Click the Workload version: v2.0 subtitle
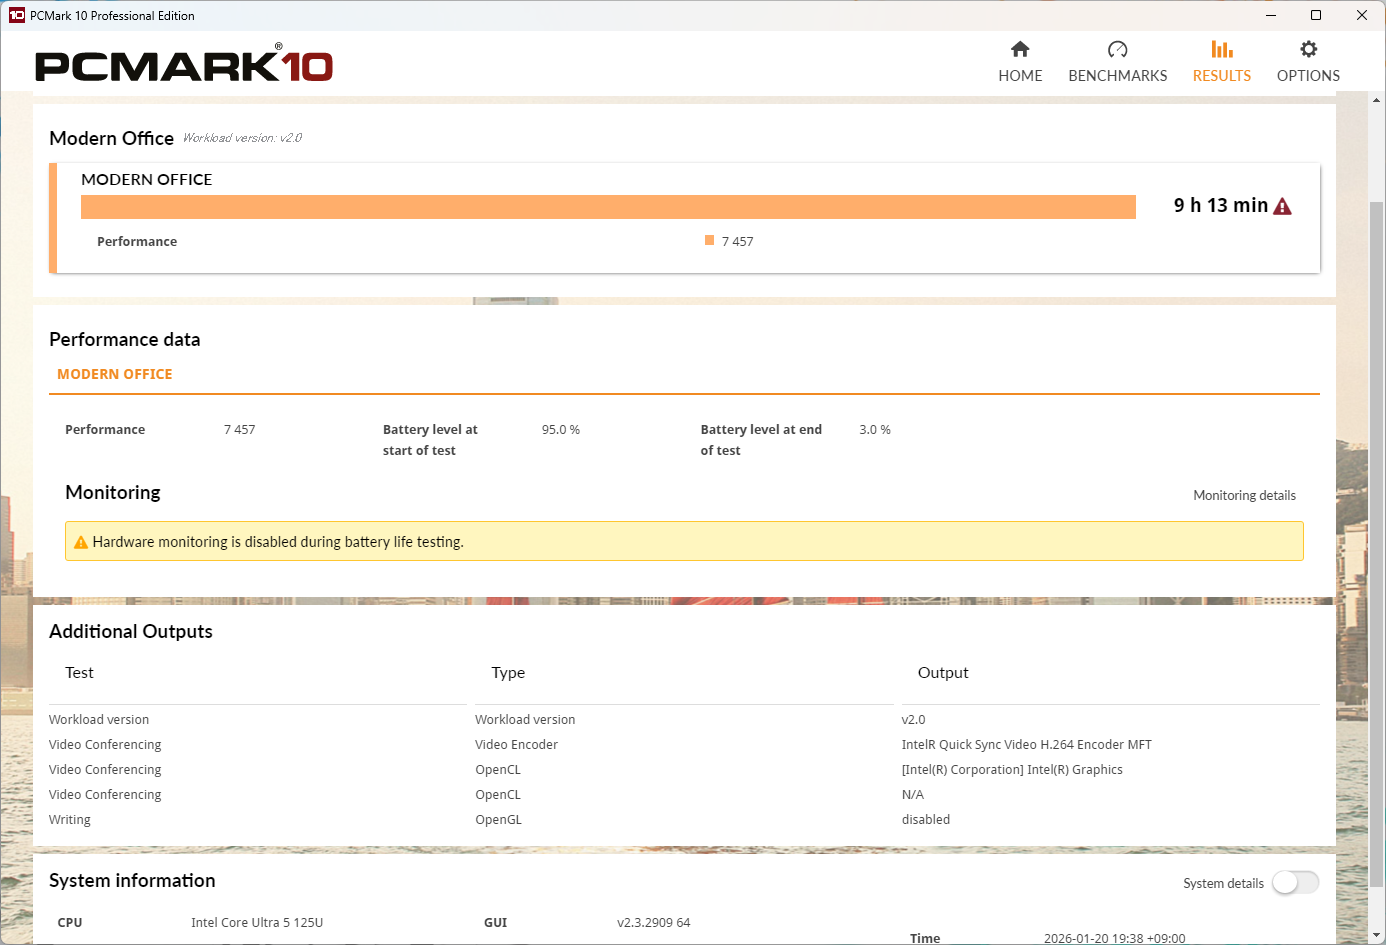The height and width of the screenshot is (945, 1386). 242,138
